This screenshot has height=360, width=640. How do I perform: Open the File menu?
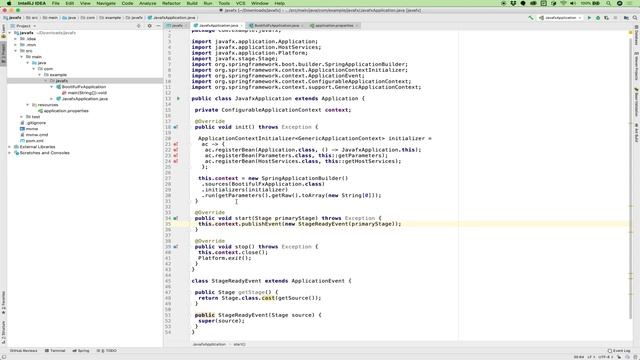(56, 3)
